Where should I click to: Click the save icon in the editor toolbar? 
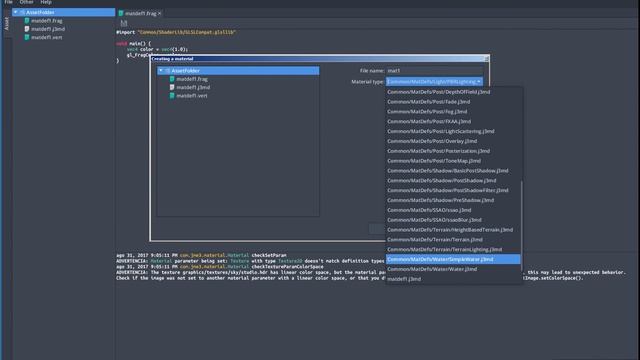[x=124, y=23]
